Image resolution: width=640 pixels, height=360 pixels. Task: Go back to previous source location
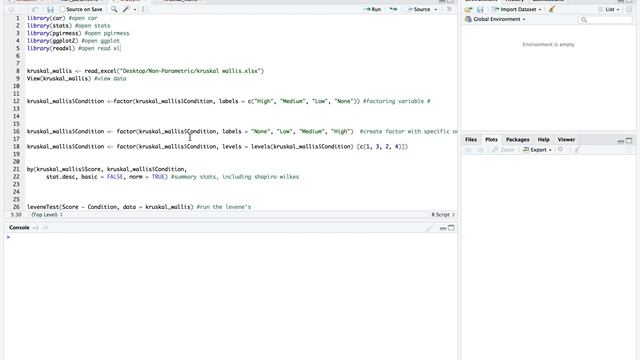(x=11, y=9)
